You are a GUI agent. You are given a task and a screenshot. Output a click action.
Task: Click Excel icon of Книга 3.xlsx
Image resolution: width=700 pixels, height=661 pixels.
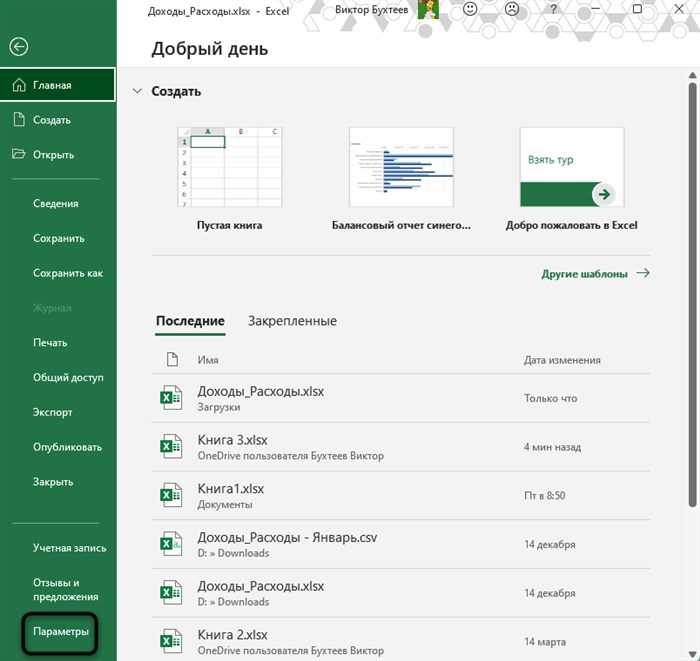(171, 446)
